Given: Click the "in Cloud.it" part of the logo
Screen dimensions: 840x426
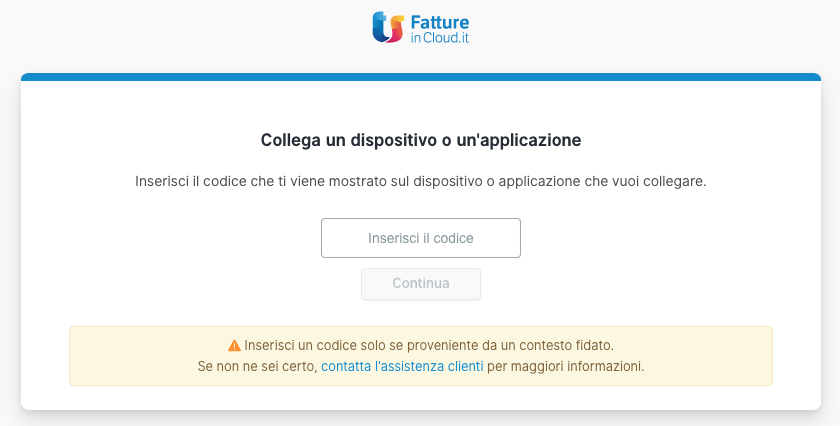Looking at the screenshot, I should click(x=440, y=38).
